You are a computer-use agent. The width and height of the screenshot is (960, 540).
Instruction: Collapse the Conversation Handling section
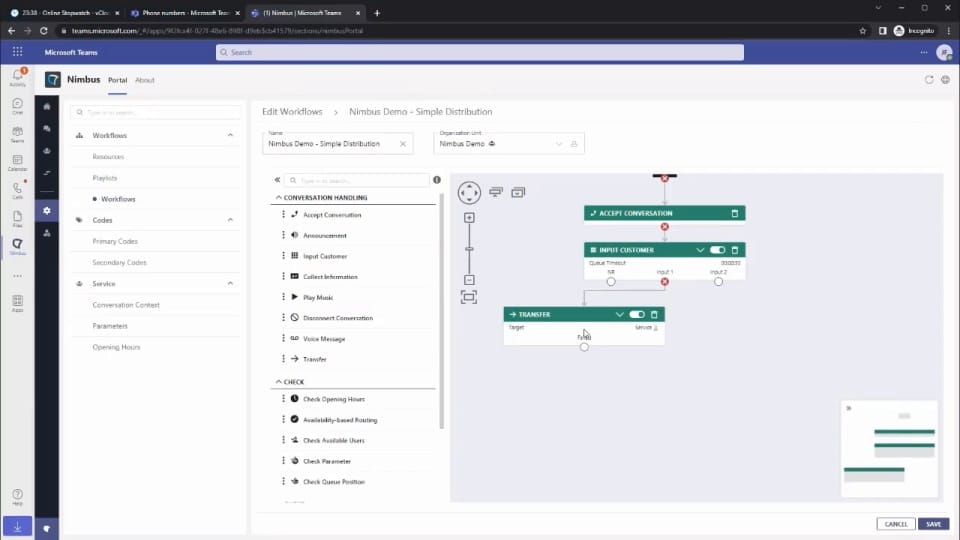(x=279, y=198)
